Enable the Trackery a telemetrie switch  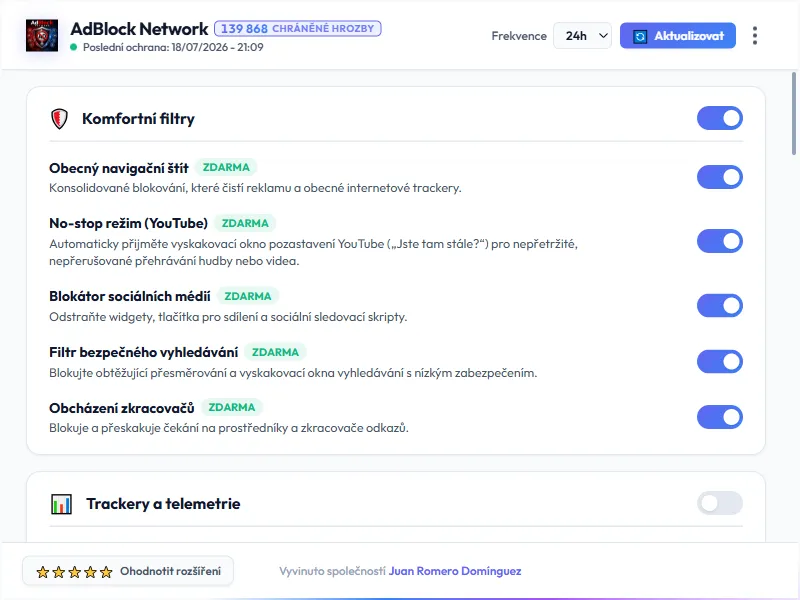coord(720,503)
